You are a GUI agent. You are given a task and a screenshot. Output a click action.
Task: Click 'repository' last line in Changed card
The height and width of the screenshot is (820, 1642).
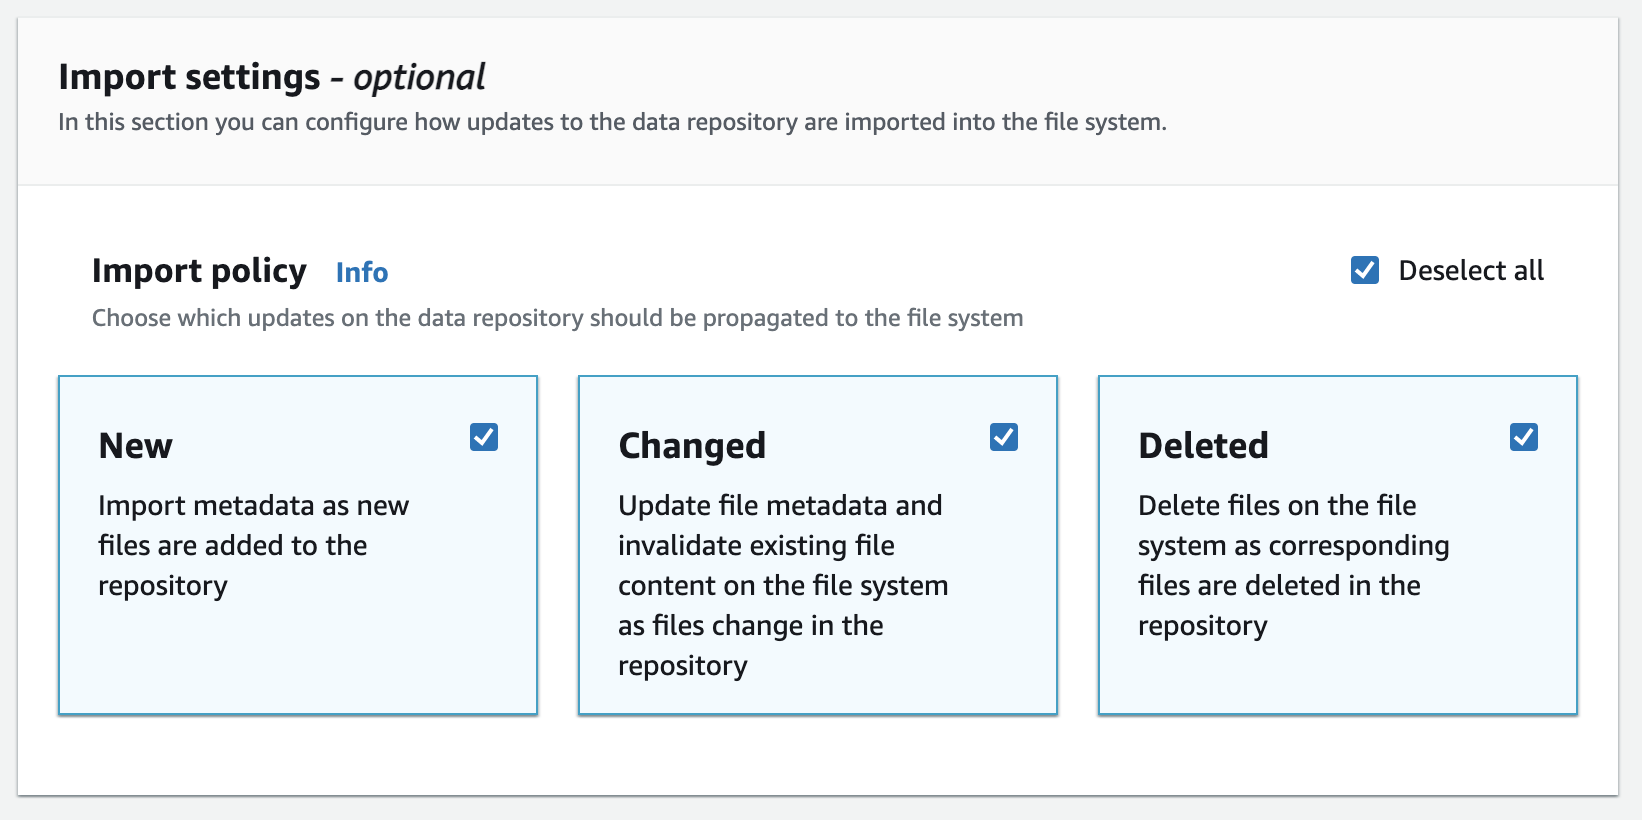click(x=683, y=666)
